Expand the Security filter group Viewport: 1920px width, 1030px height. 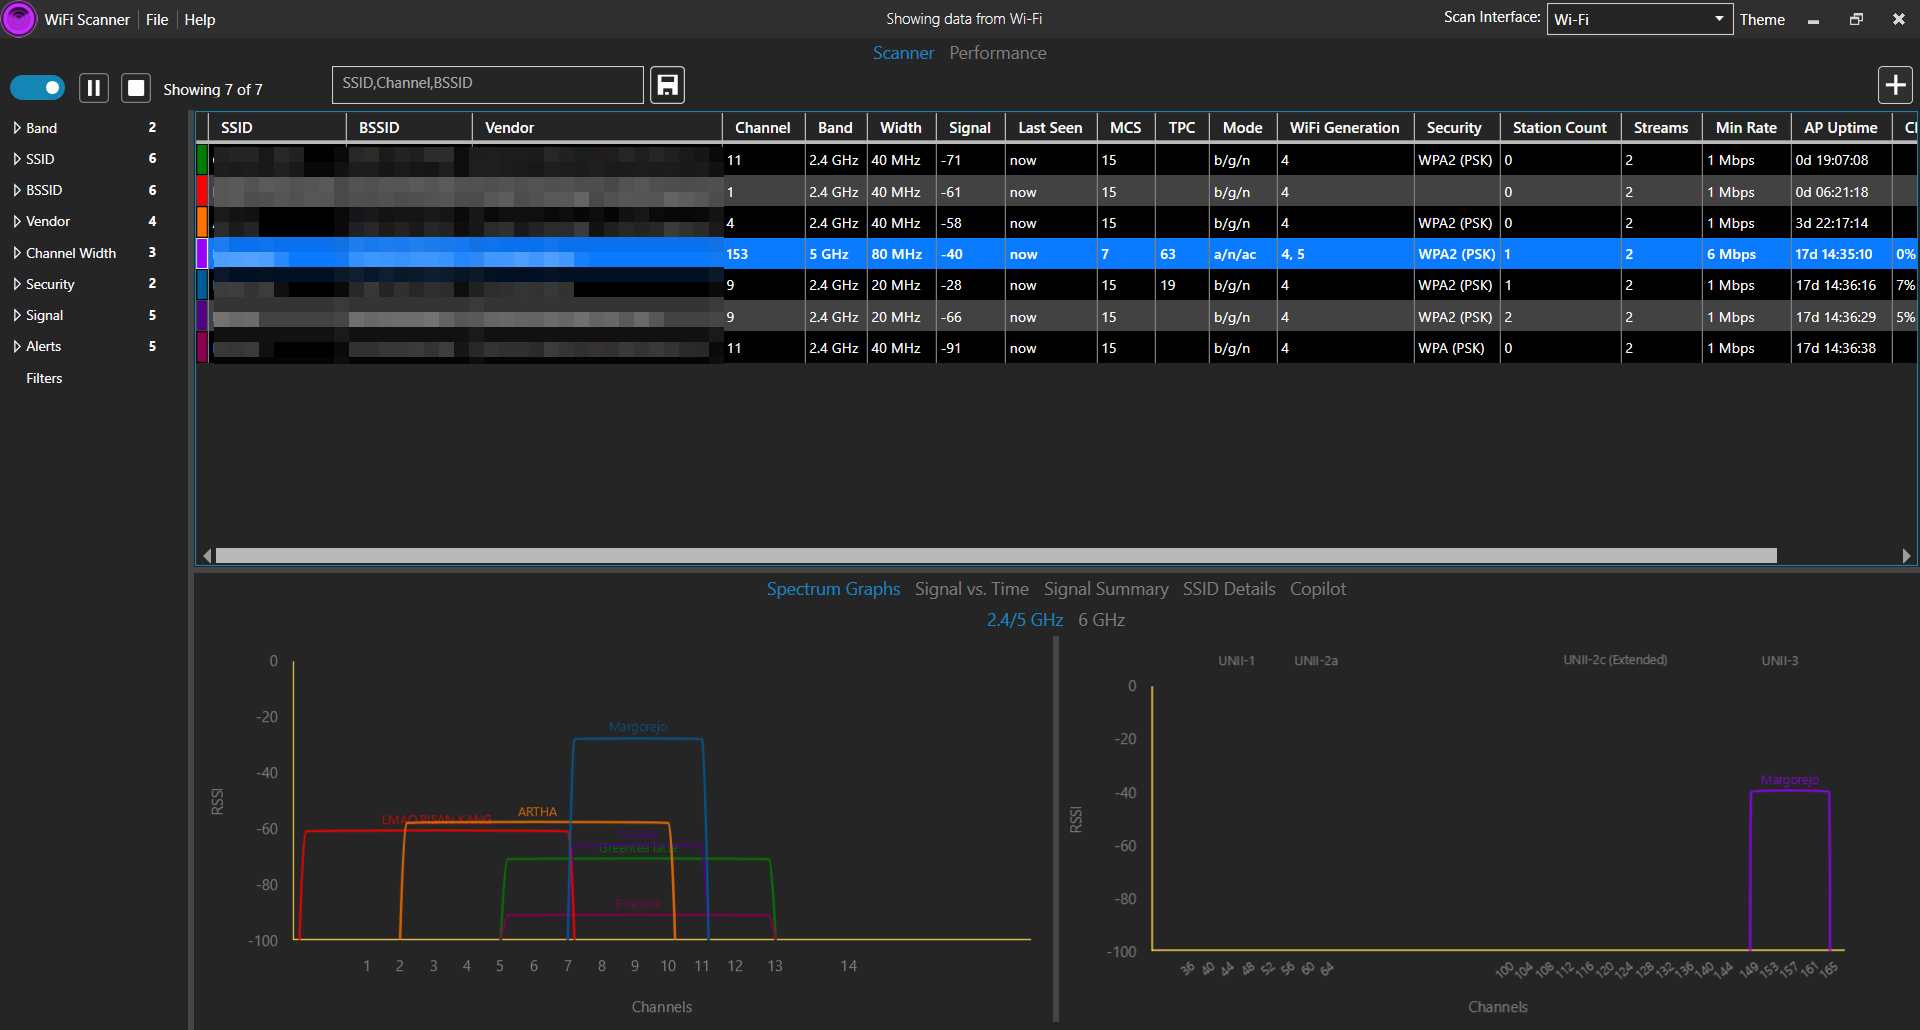point(17,284)
